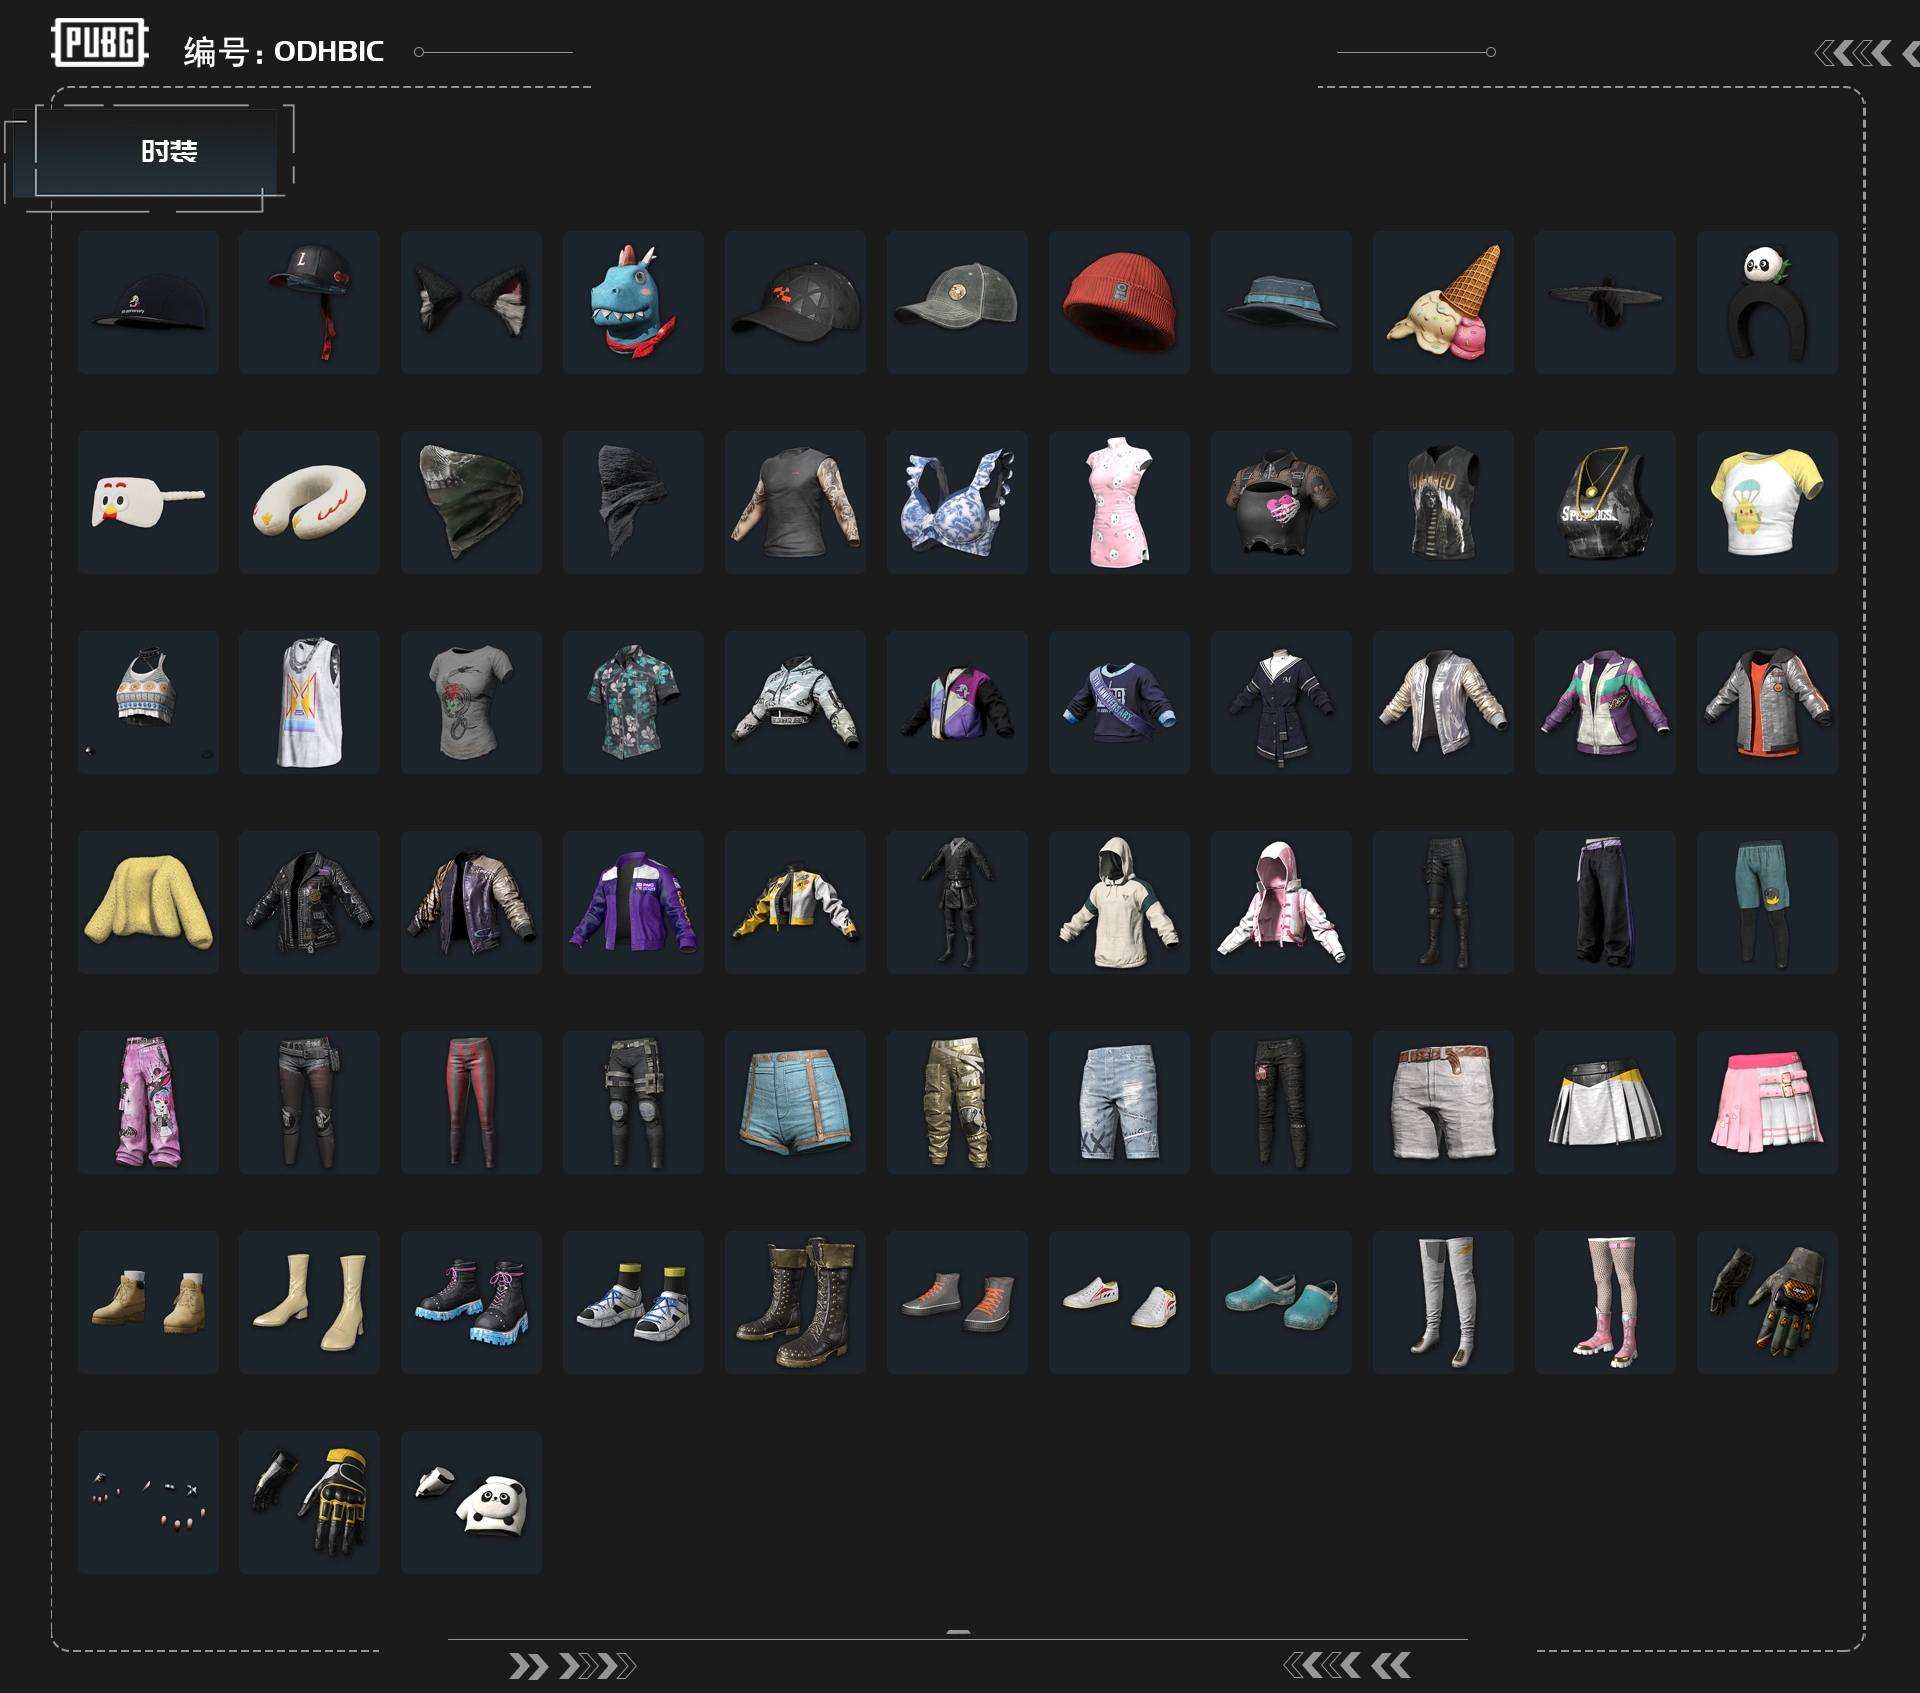Select the blue floral bikini top
Viewport: 1920px width, 1693px height.
pos(957,502)
